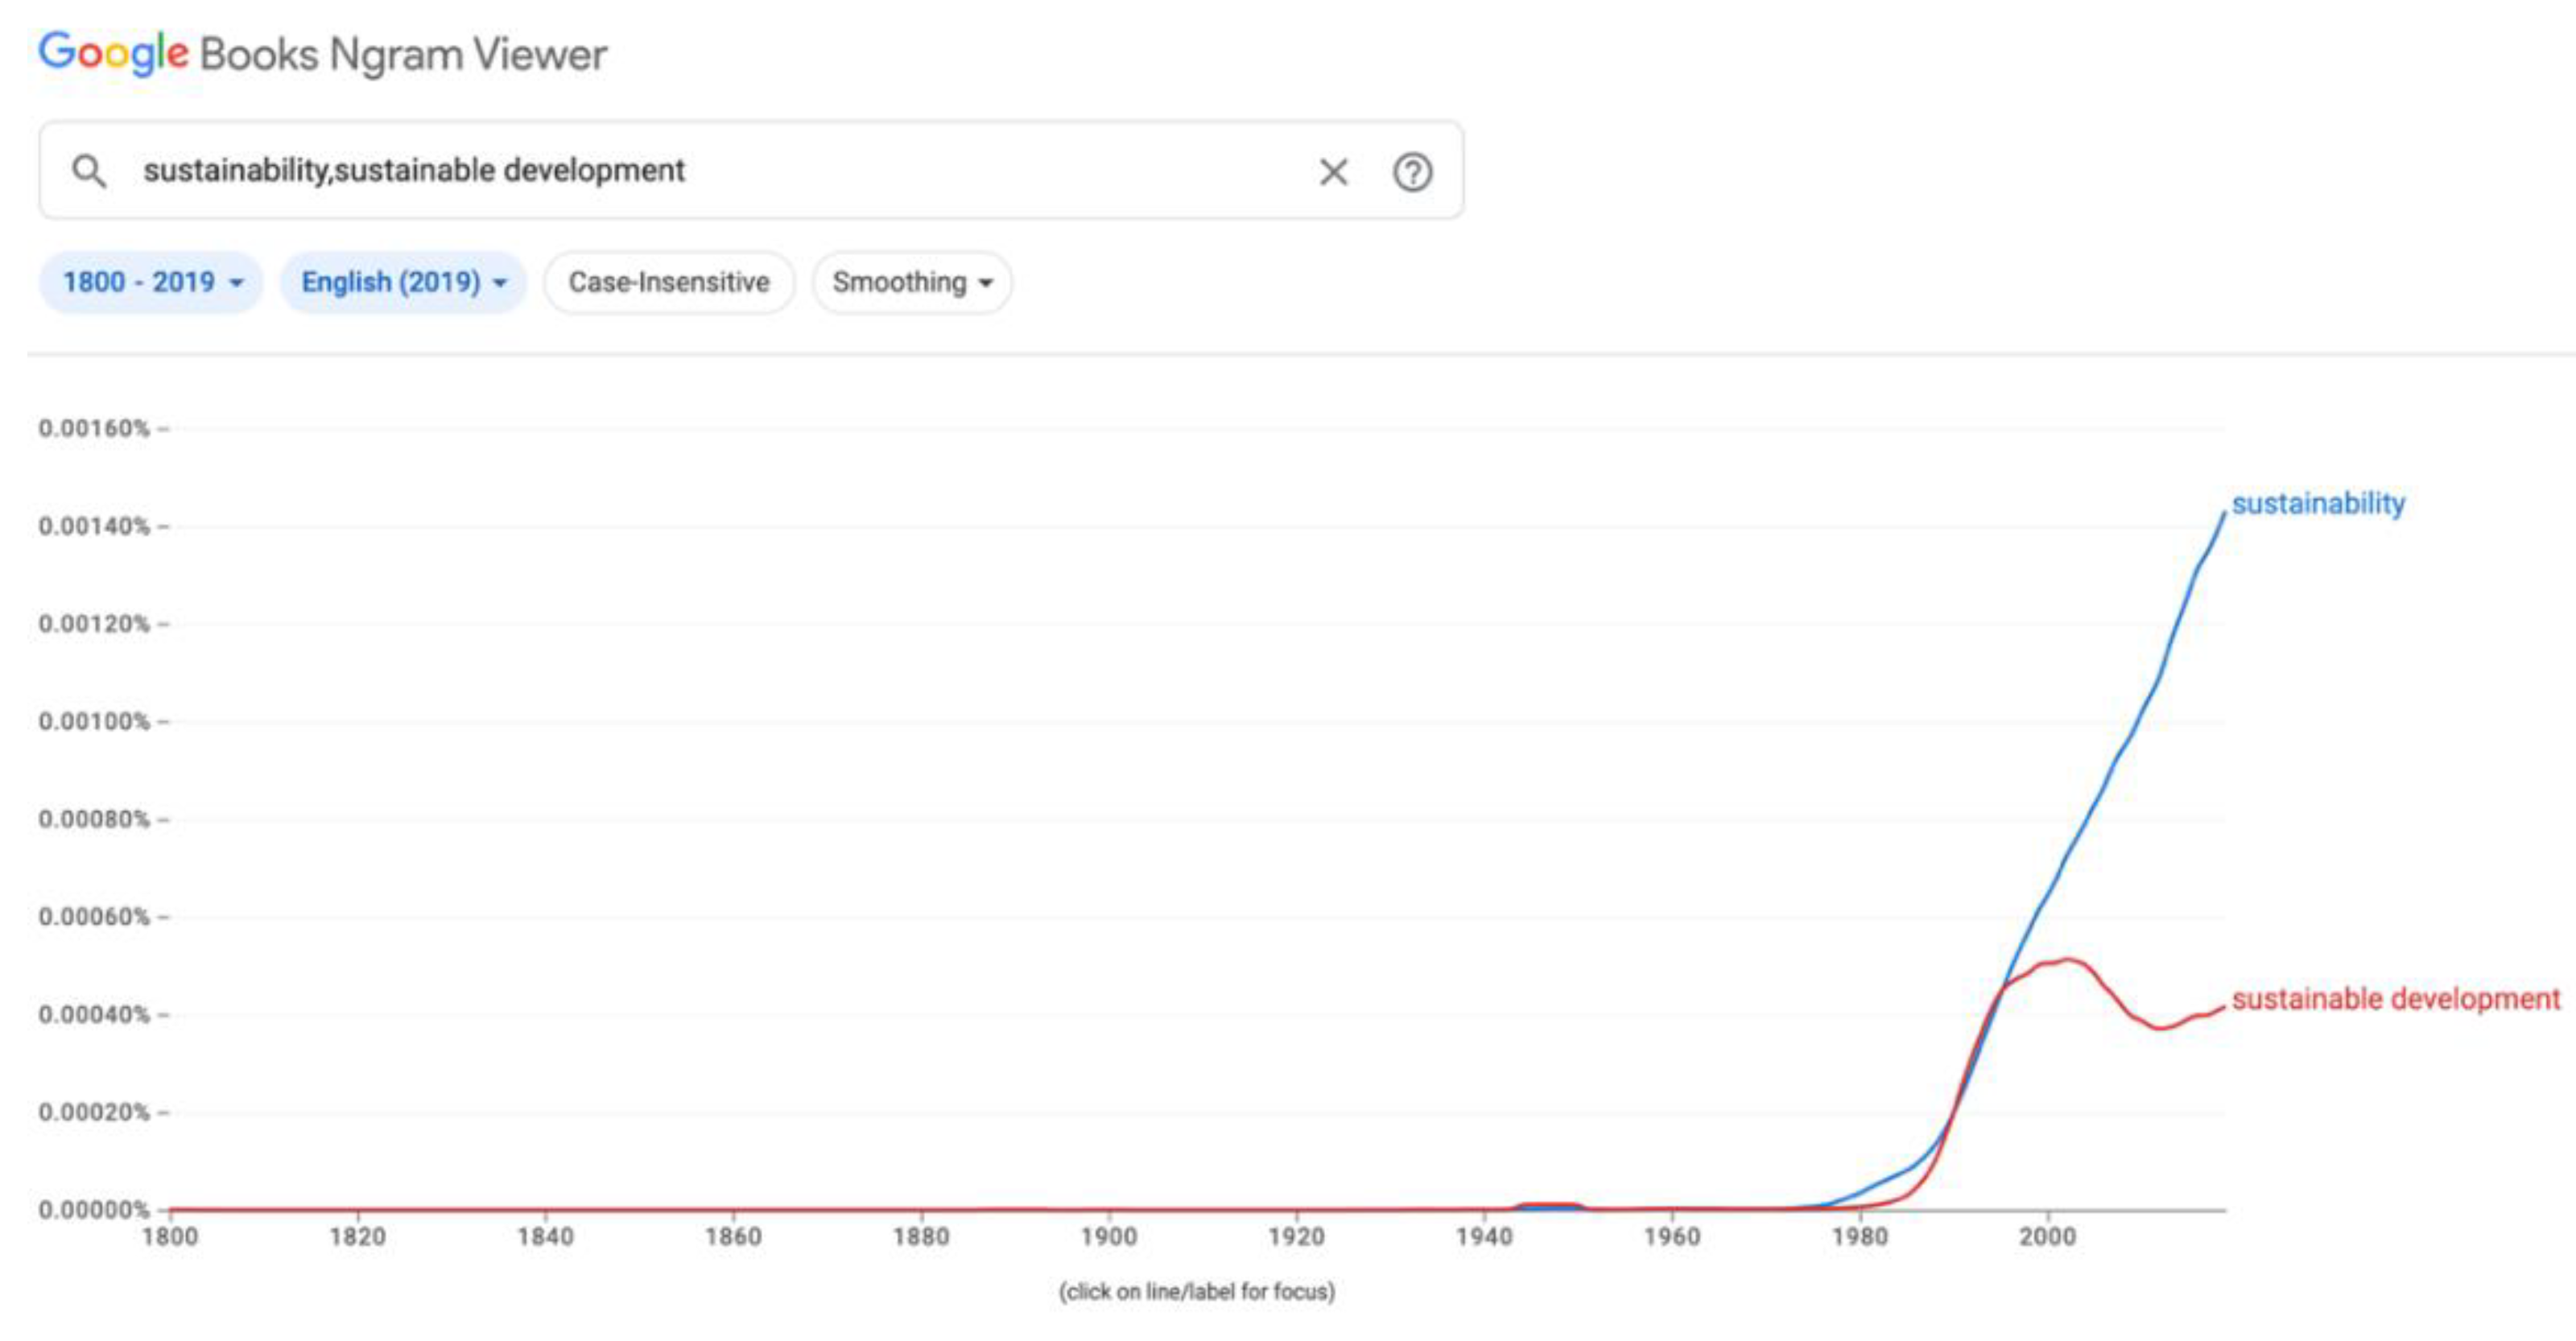Click the Books Ngram Viewer title
2576x1341 pixels.
[403, 54]
